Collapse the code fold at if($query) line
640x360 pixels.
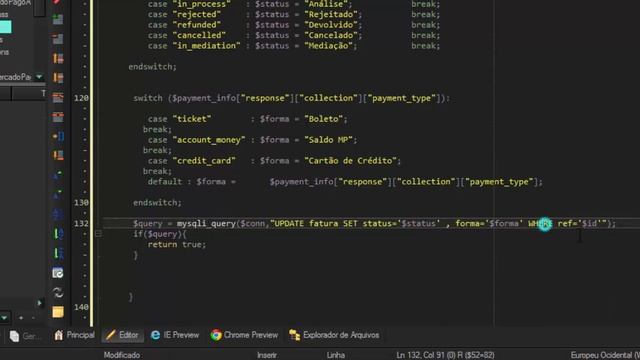click(98, 234)
